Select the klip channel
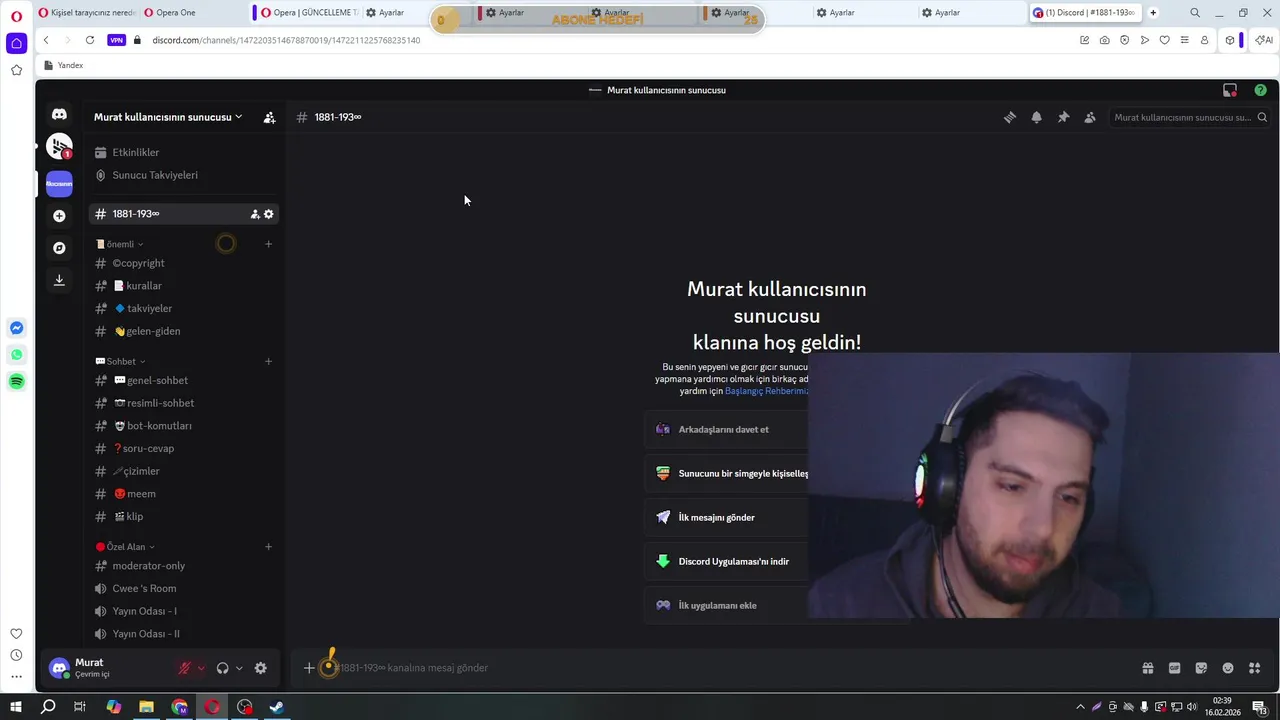The image size is (1280, 720). [183, 516]
